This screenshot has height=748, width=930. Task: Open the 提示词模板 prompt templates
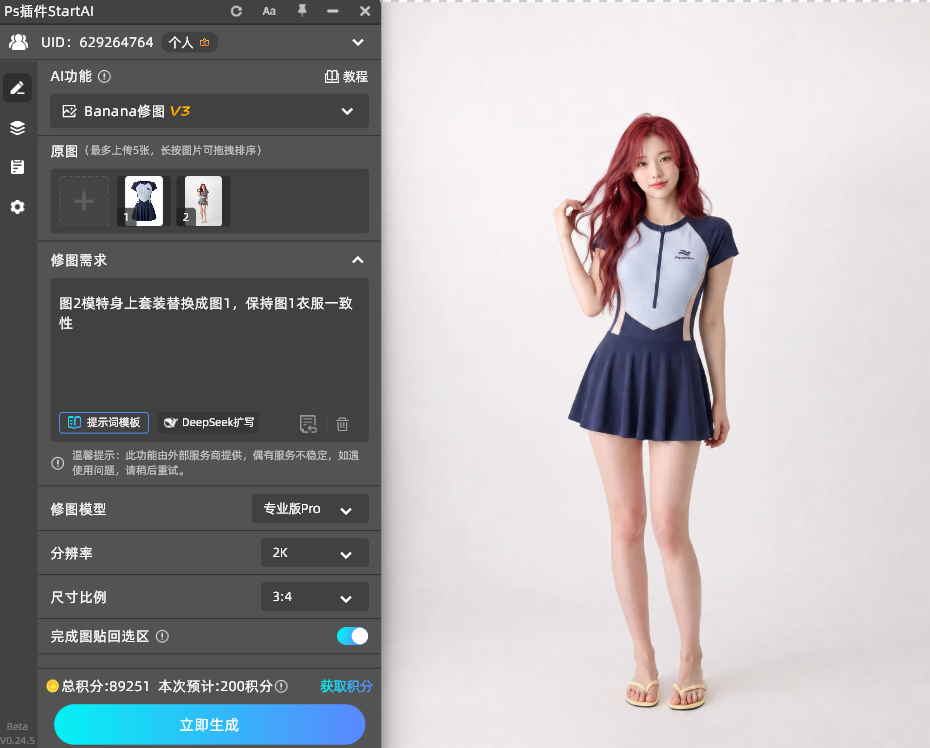[x=104, y=422]
